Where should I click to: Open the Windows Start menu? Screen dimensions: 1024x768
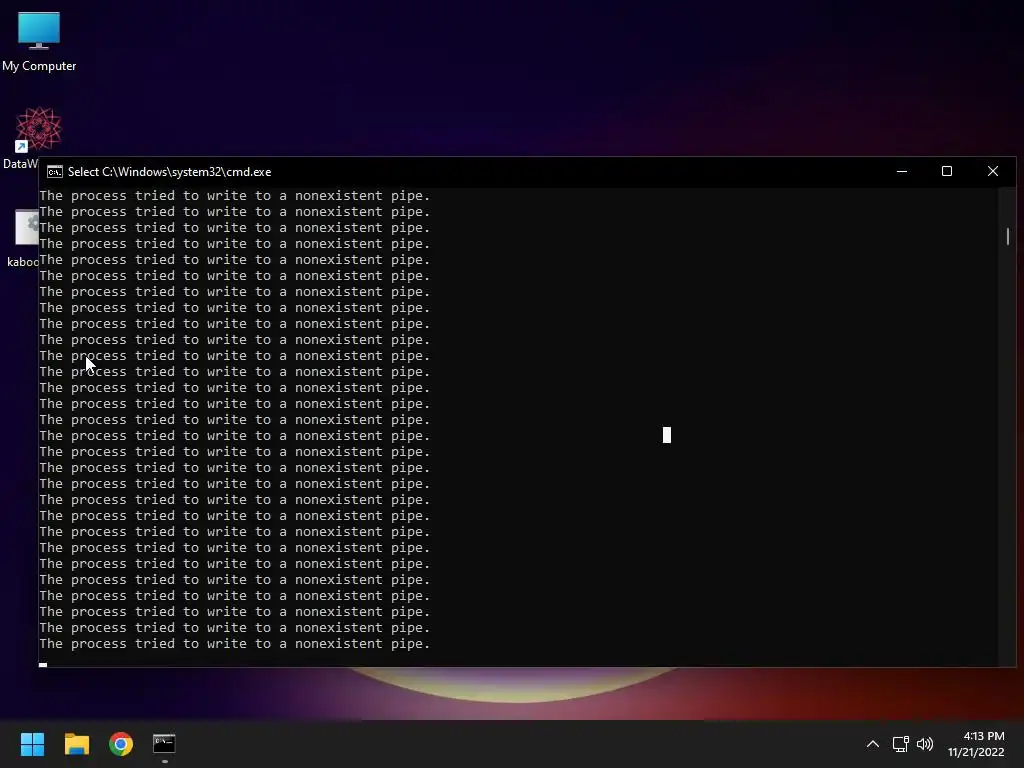pos(32,744)
